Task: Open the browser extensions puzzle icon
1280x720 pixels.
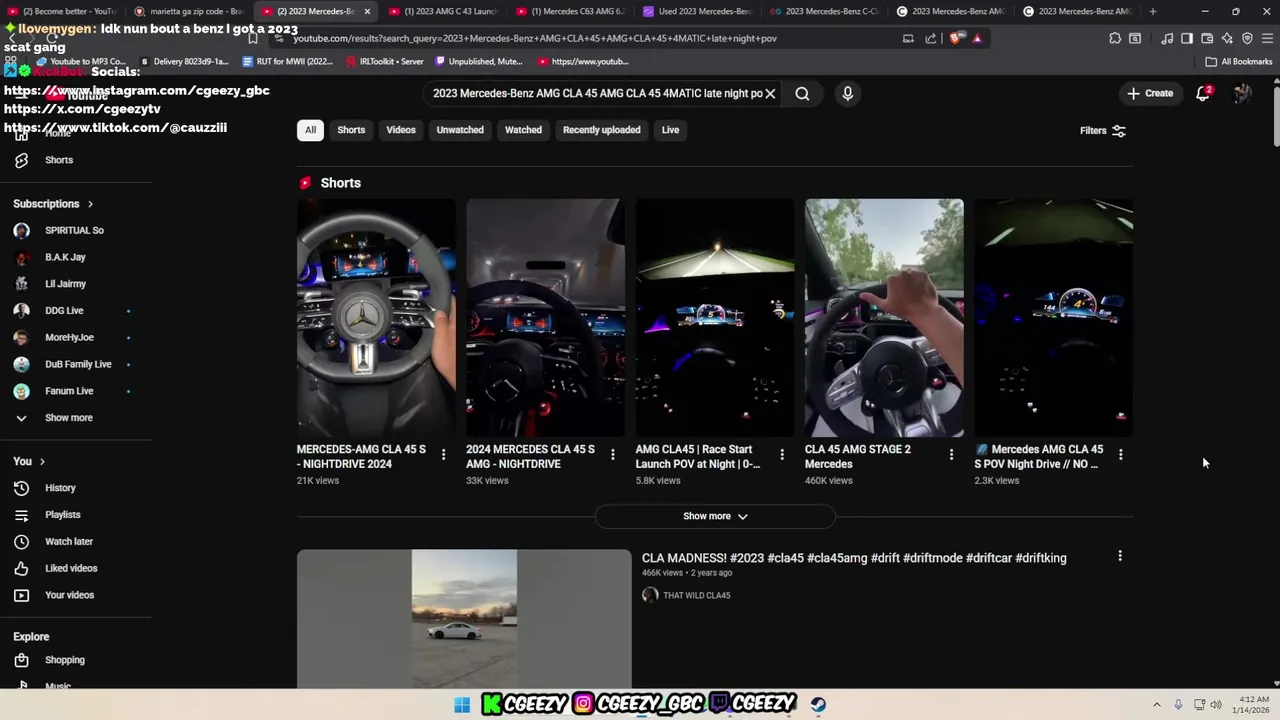Action: click(1115, 38)
